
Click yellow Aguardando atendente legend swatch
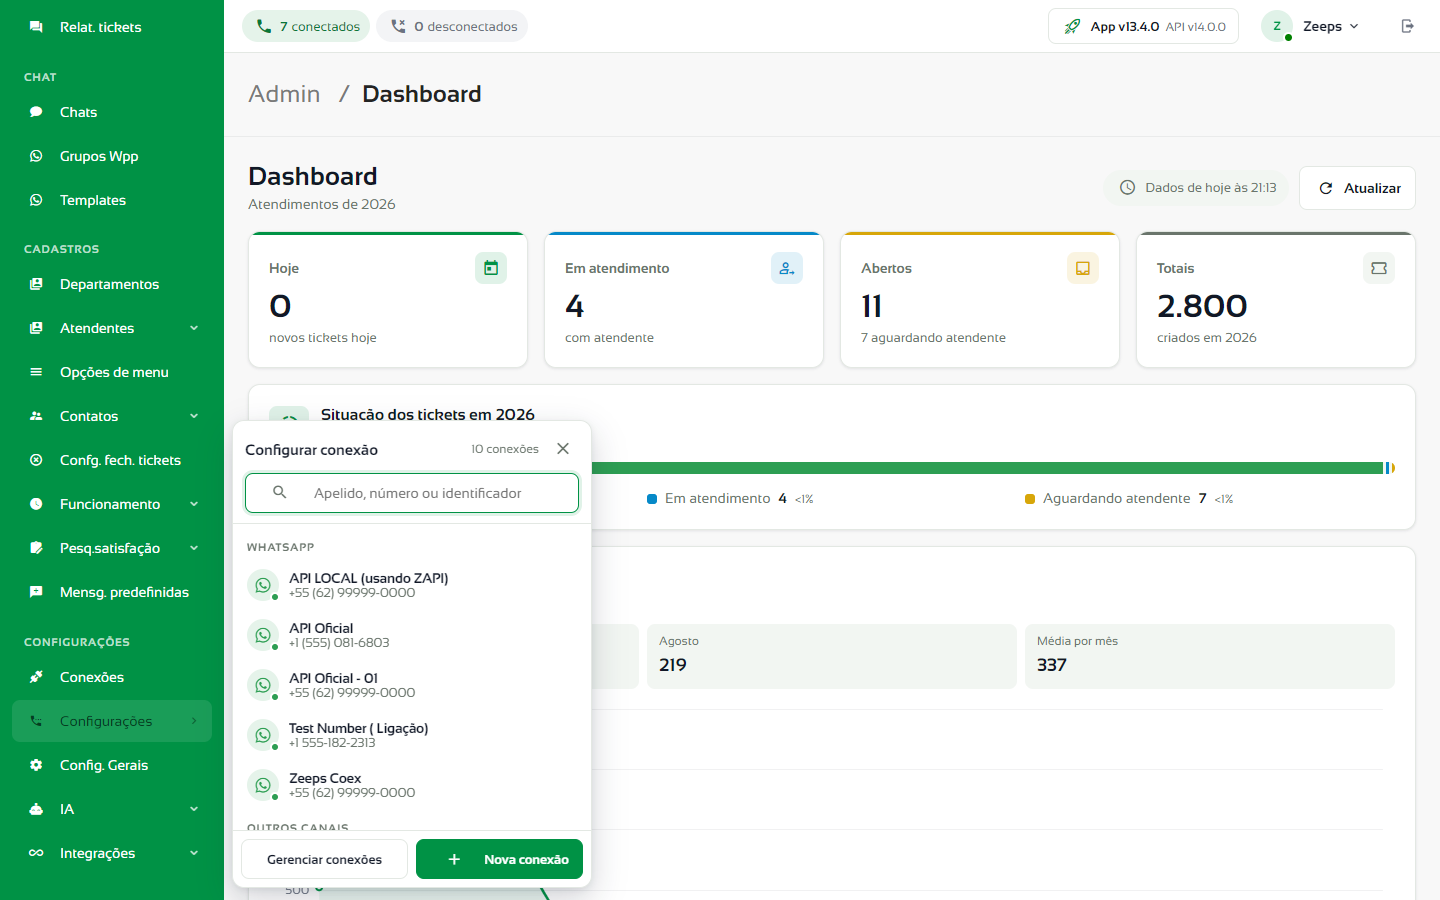(1030, 499)
